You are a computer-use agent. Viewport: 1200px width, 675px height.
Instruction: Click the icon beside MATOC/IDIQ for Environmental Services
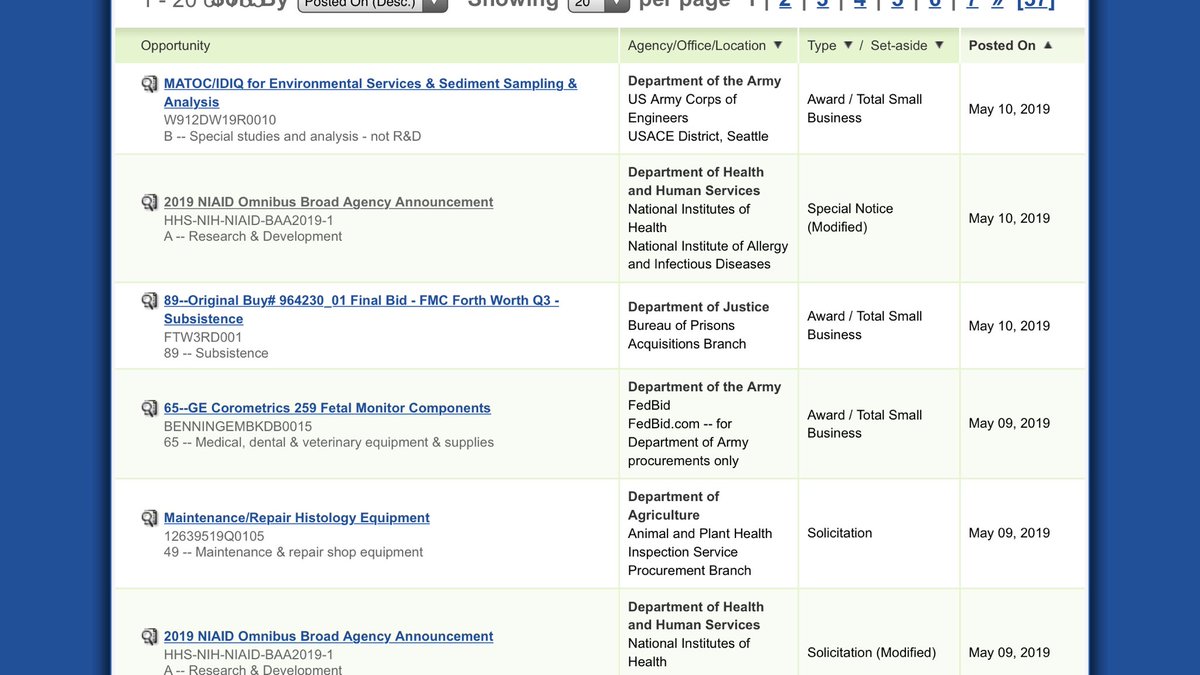149,84
